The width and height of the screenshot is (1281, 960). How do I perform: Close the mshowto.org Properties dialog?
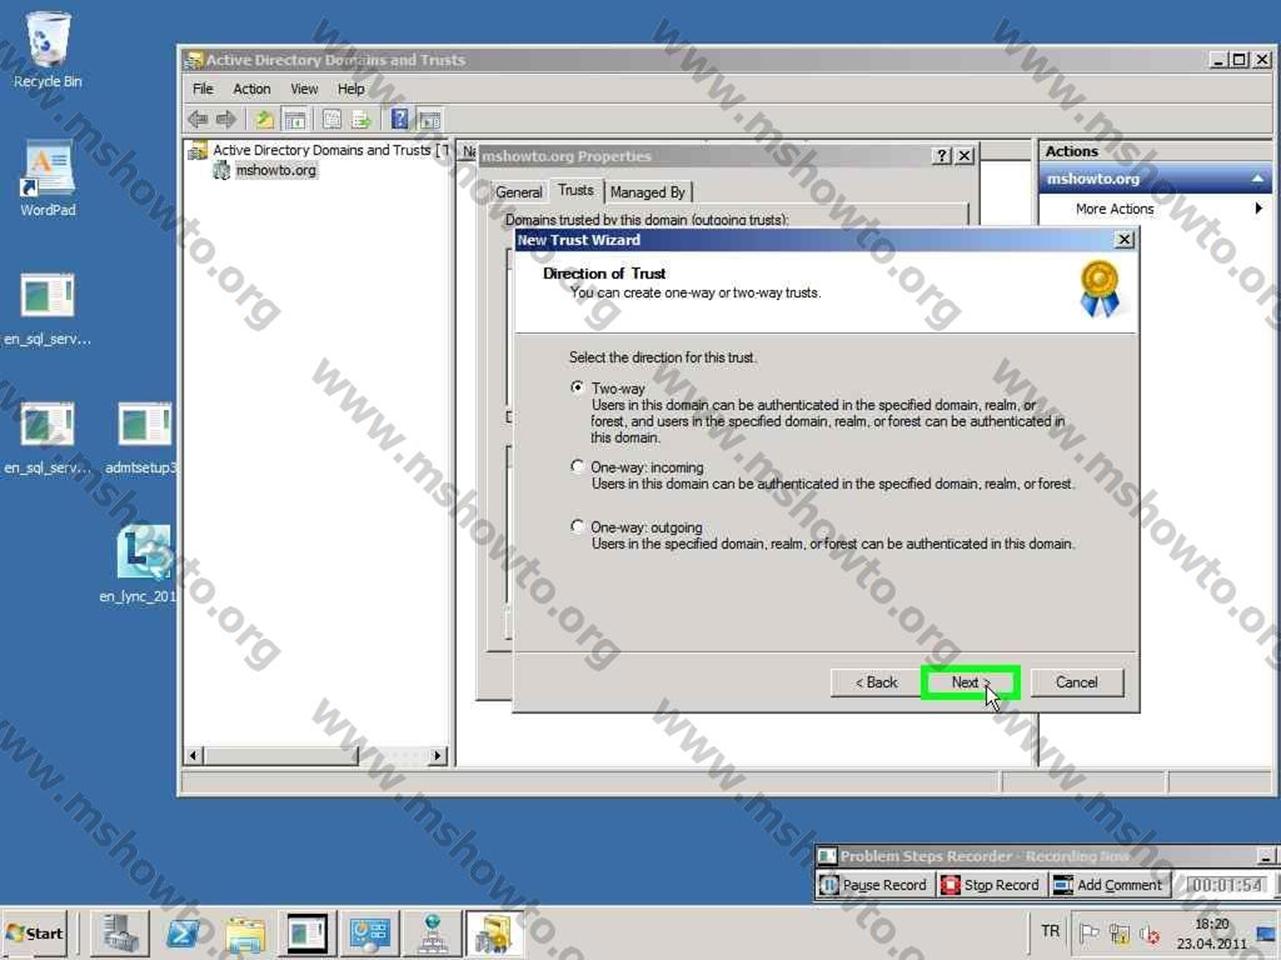point(964,156)
